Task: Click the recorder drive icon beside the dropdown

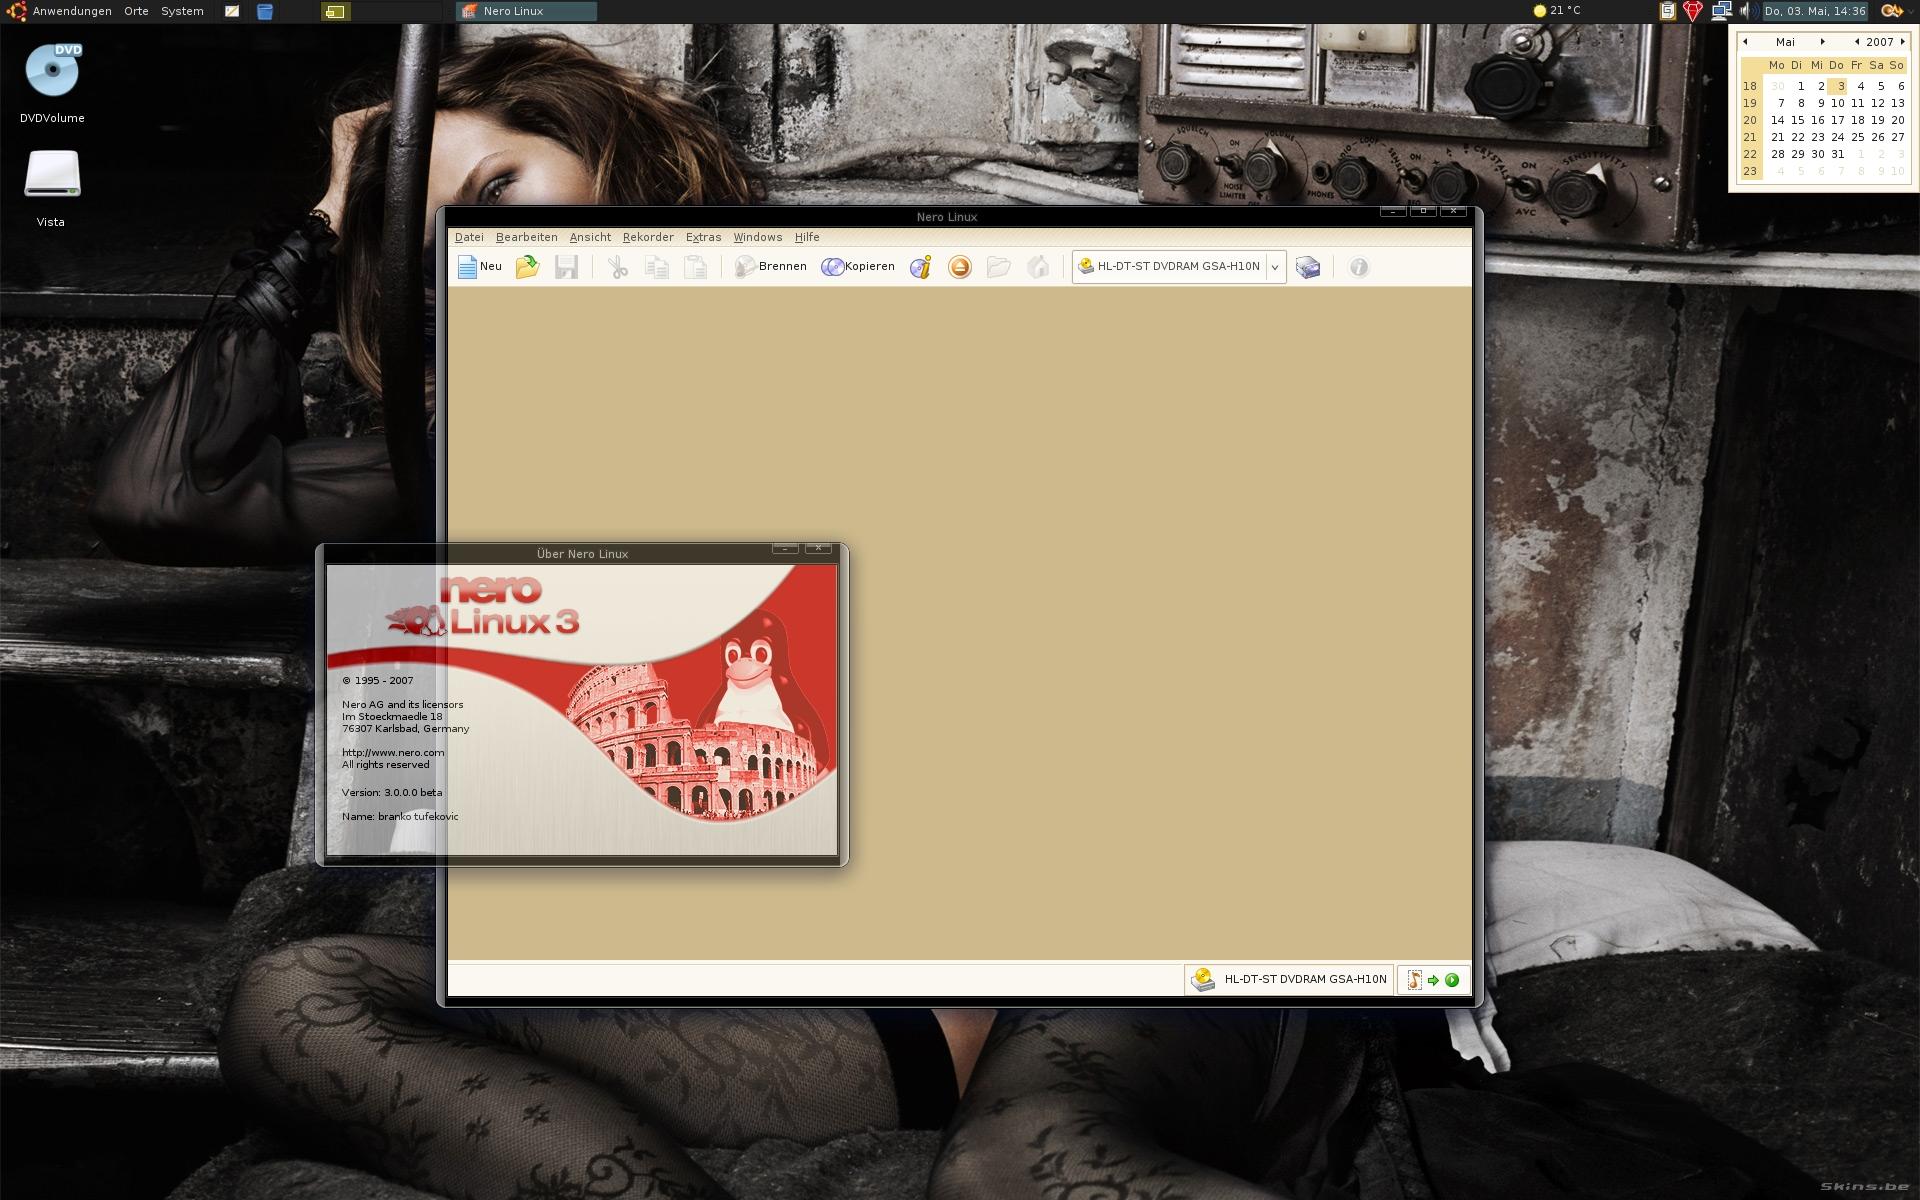Action: pos(1308,267)
